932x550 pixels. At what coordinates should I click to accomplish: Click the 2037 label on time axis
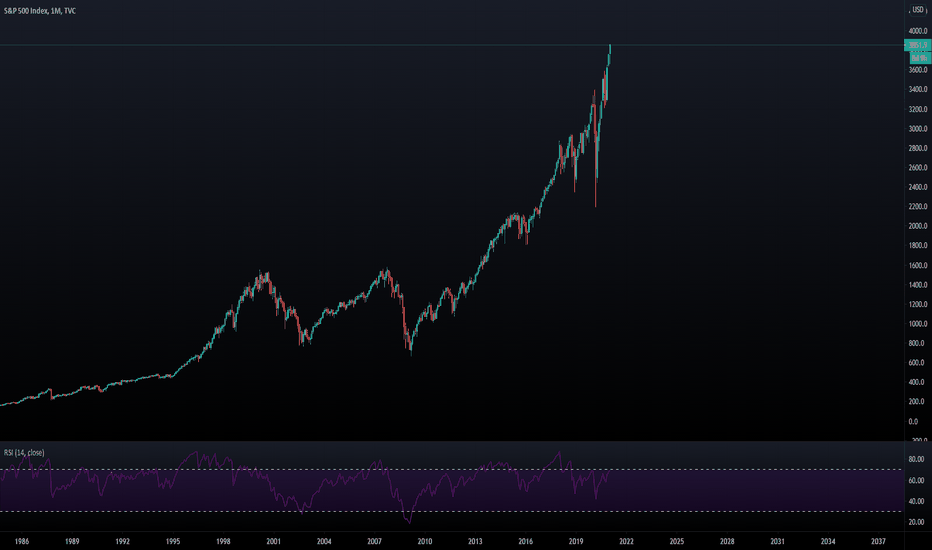(878, 541)
